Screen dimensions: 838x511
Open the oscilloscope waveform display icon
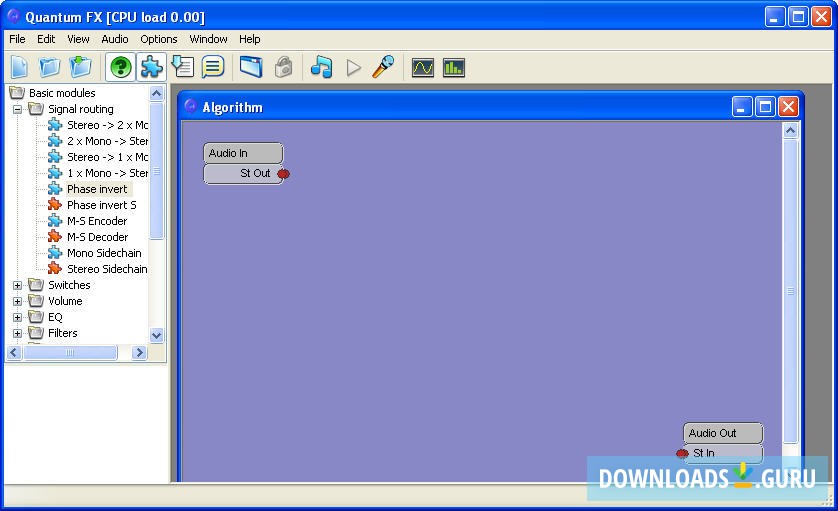pyautogui.click(x=423, y=68)
